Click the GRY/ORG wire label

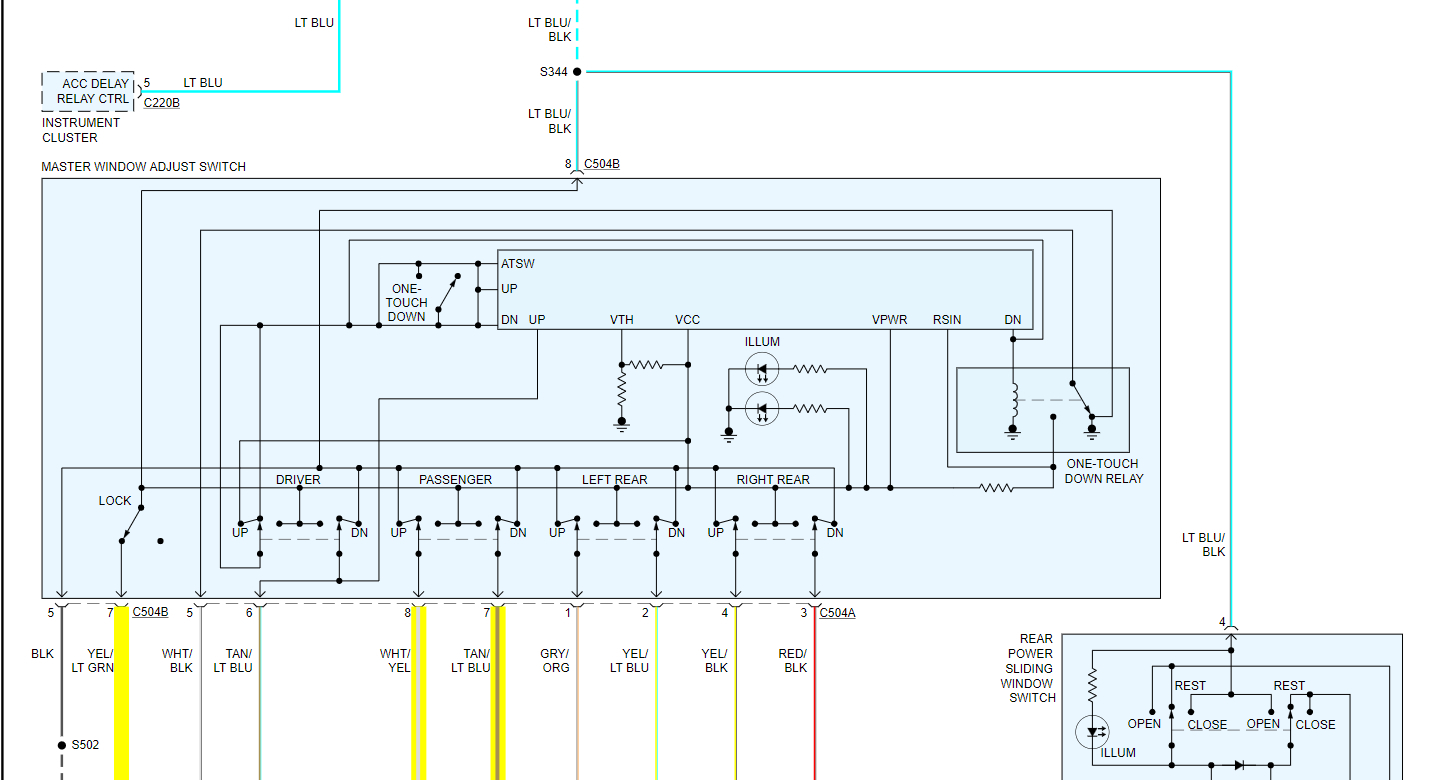pyautogui.click(x=554, y=661)
